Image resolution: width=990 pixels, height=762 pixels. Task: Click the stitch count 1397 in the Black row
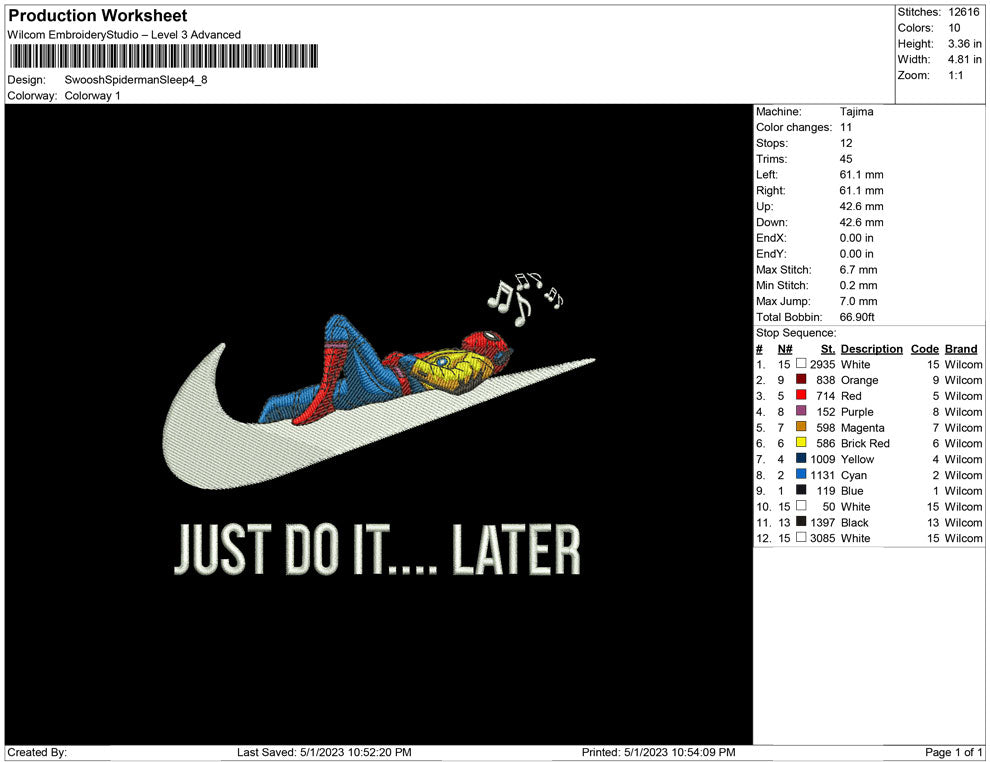823,521
